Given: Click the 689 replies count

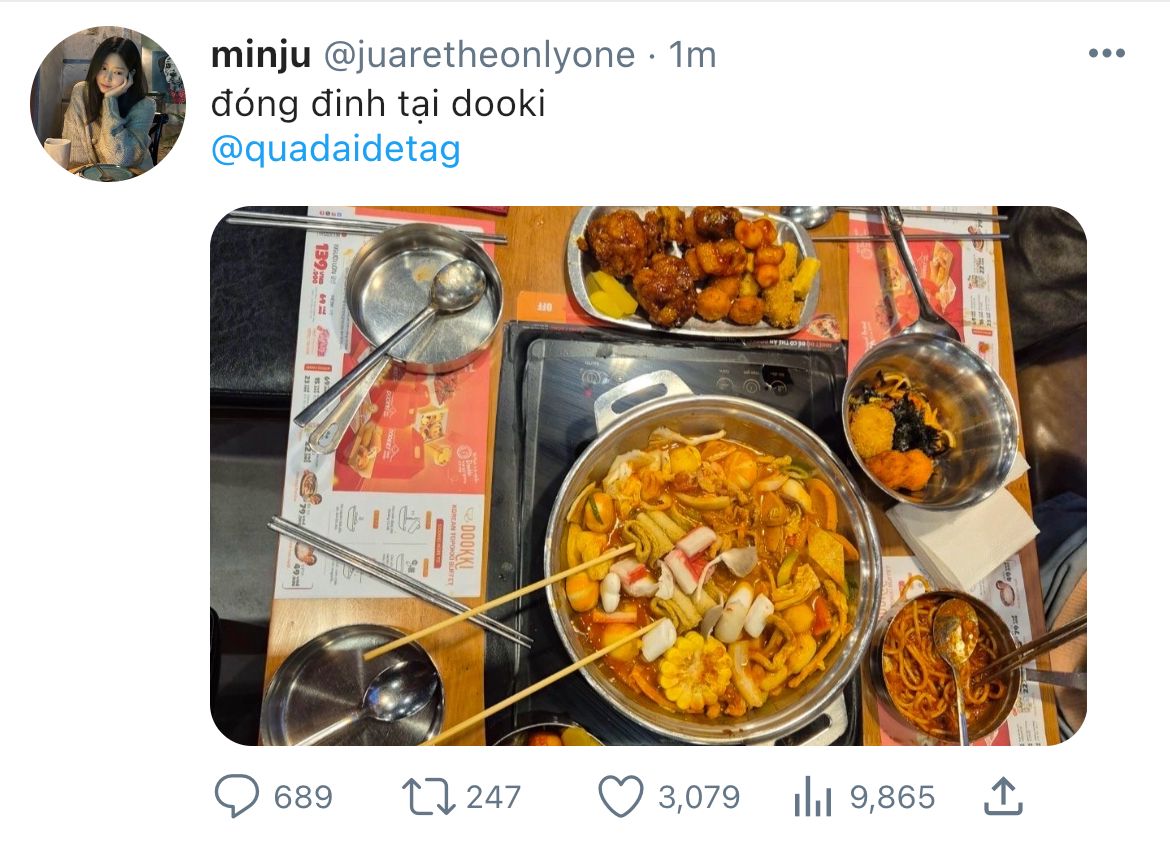Looking at the screenshot, I should click(x=302, y=797).
